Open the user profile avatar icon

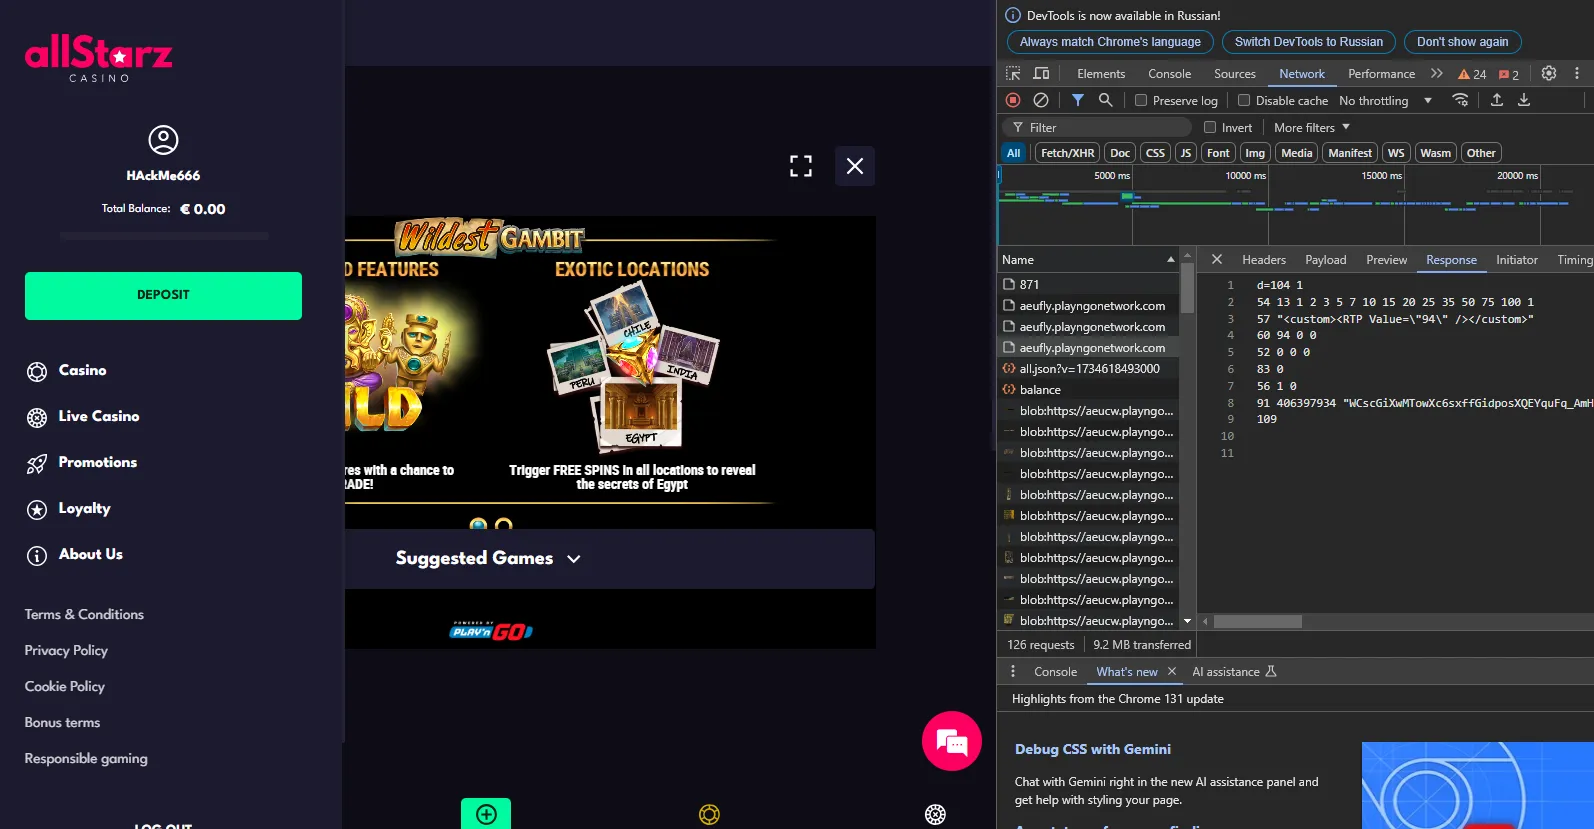(163, 140)
